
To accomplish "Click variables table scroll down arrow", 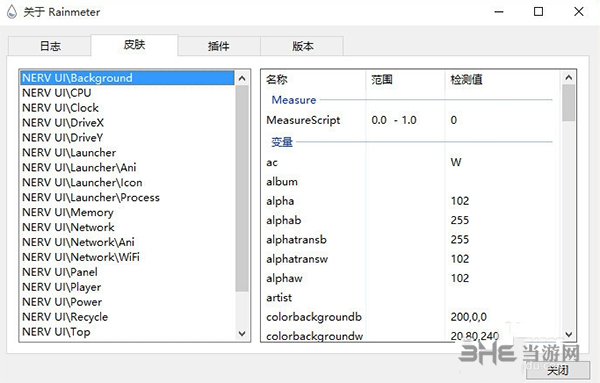I will coord(569,334).
